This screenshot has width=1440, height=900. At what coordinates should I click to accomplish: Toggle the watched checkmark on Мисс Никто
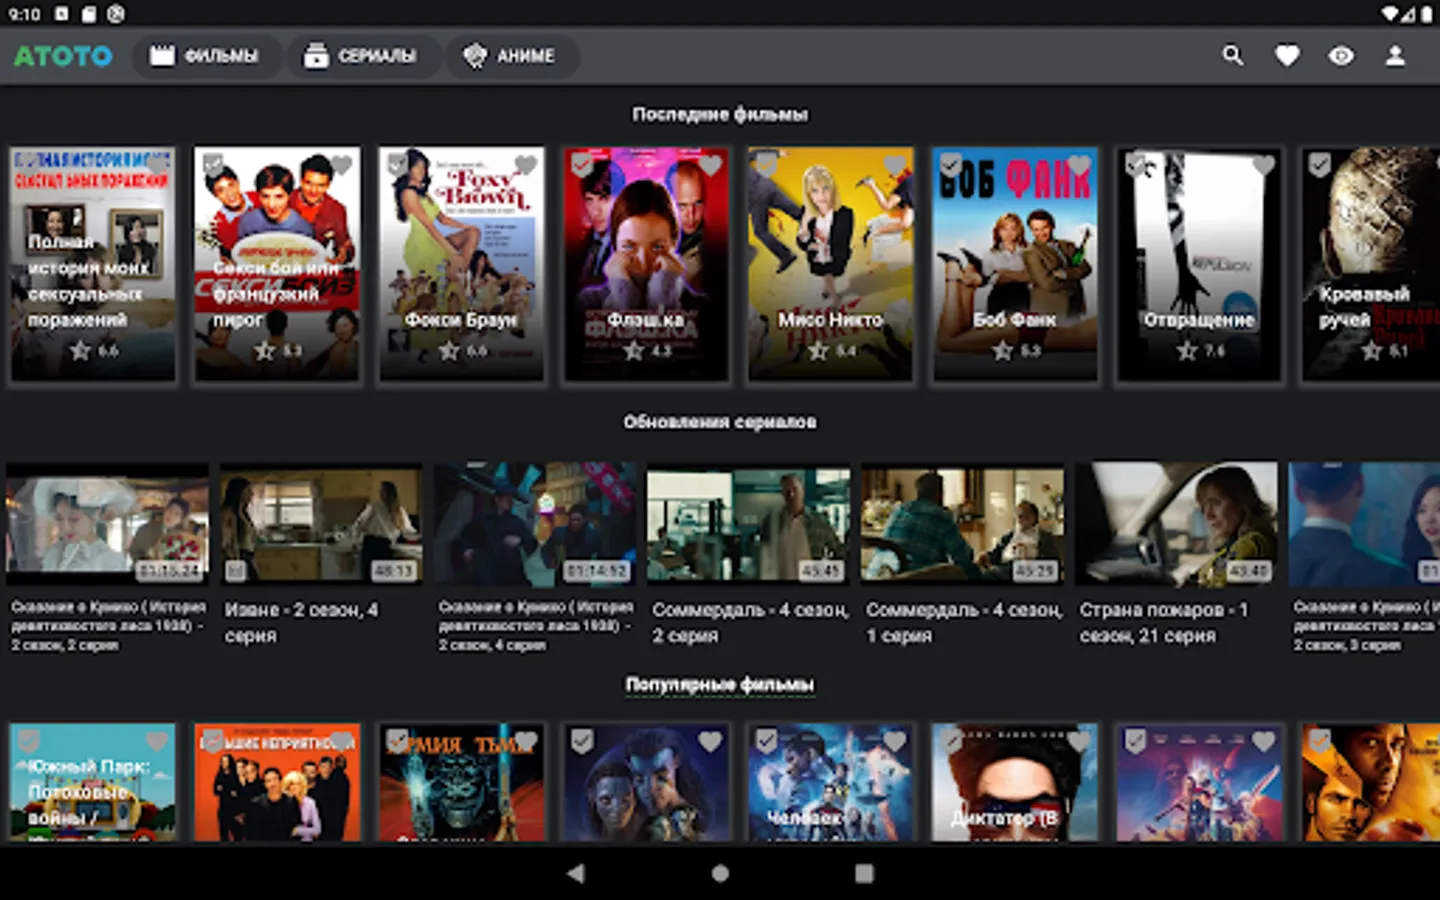pyautogui.click(x=766, y=165)
